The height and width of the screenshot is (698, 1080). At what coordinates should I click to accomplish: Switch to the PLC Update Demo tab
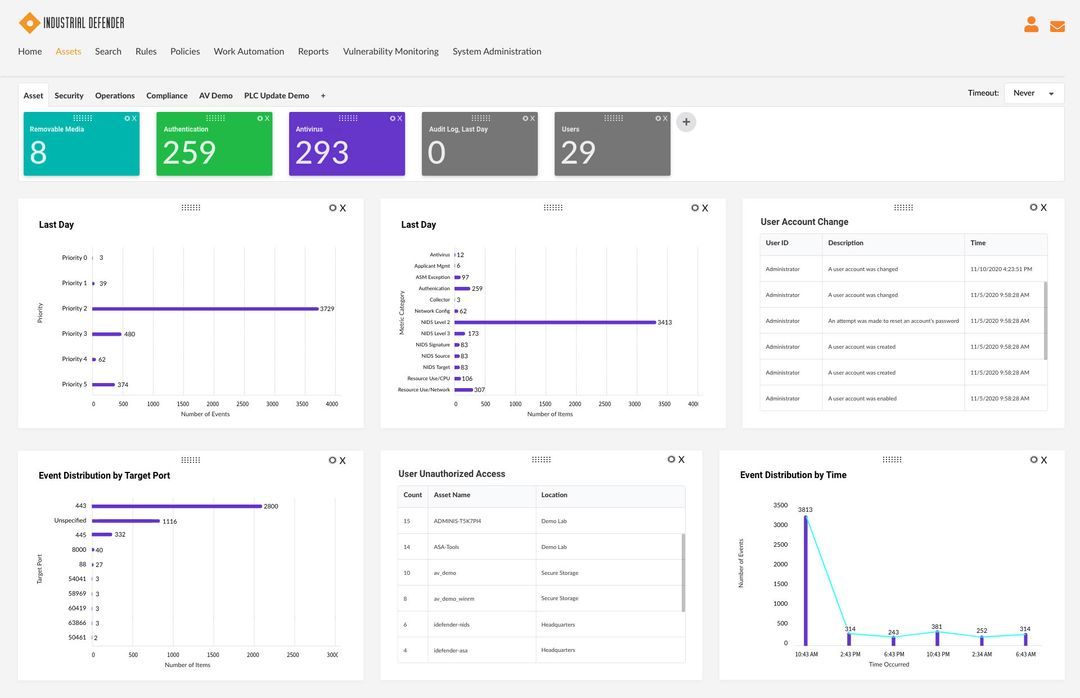point(274,93)
